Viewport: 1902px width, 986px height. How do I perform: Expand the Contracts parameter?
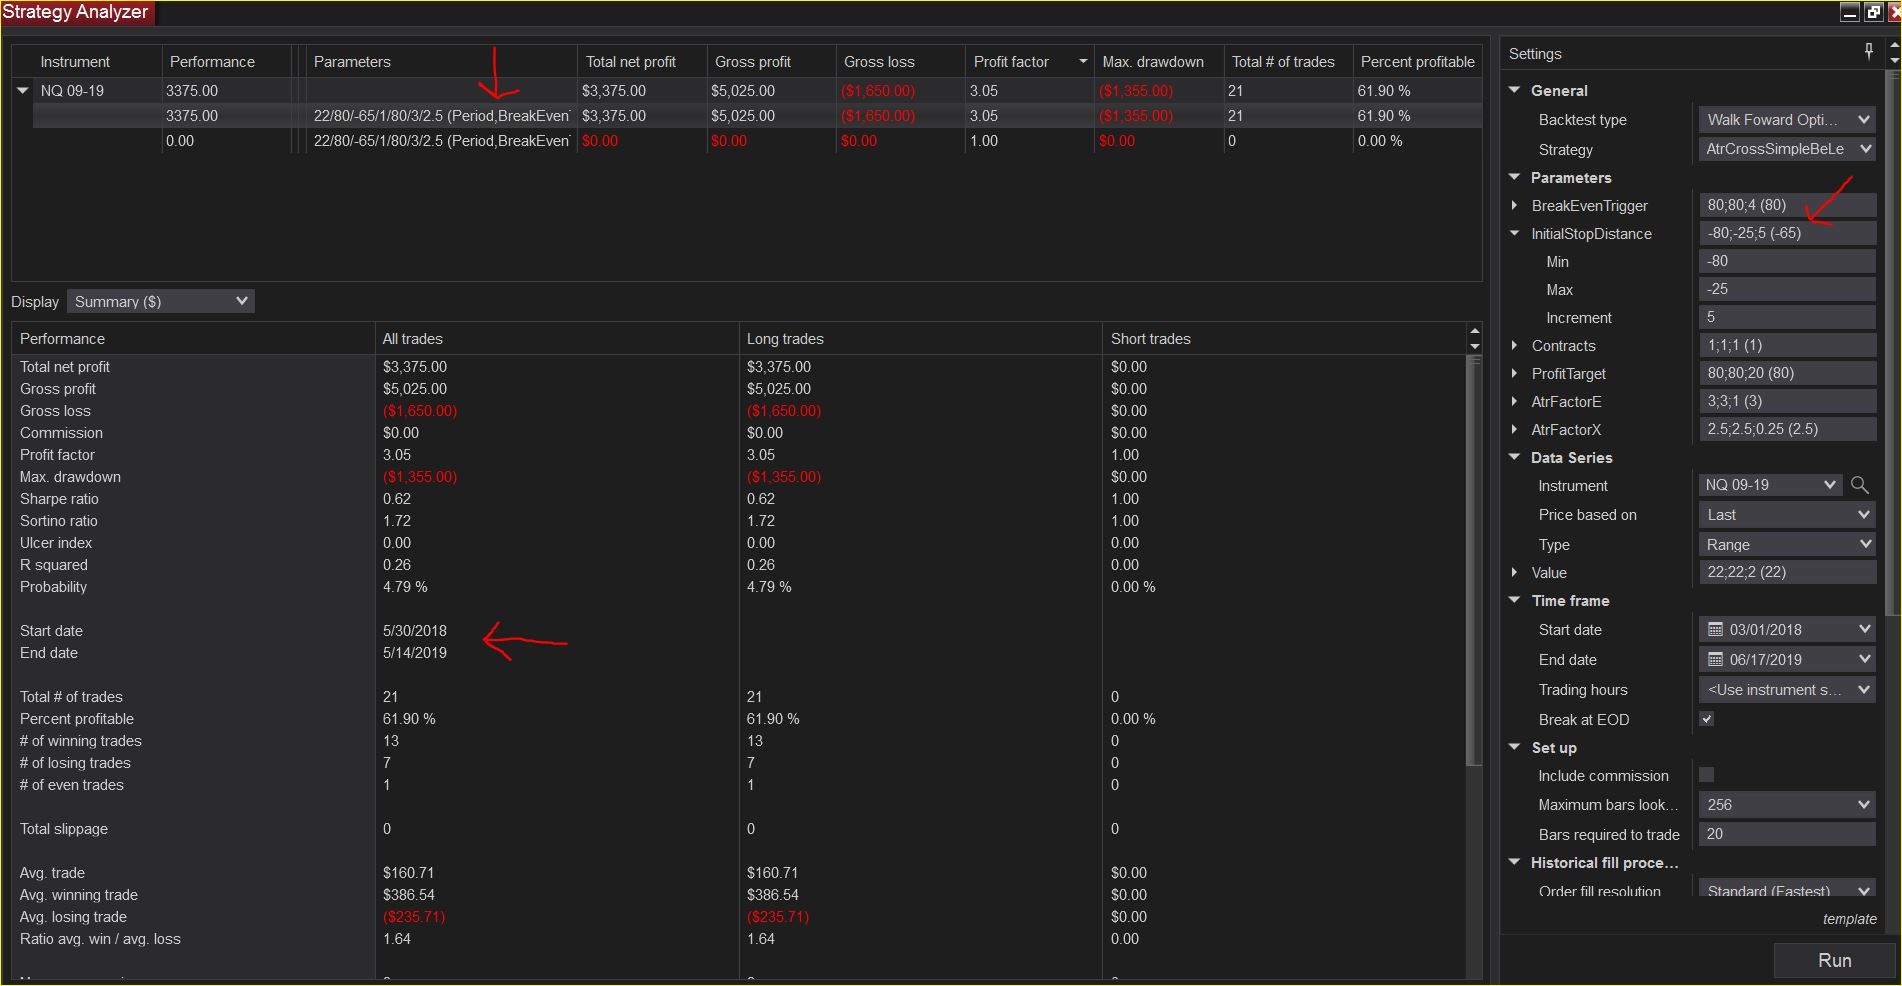1515,345
